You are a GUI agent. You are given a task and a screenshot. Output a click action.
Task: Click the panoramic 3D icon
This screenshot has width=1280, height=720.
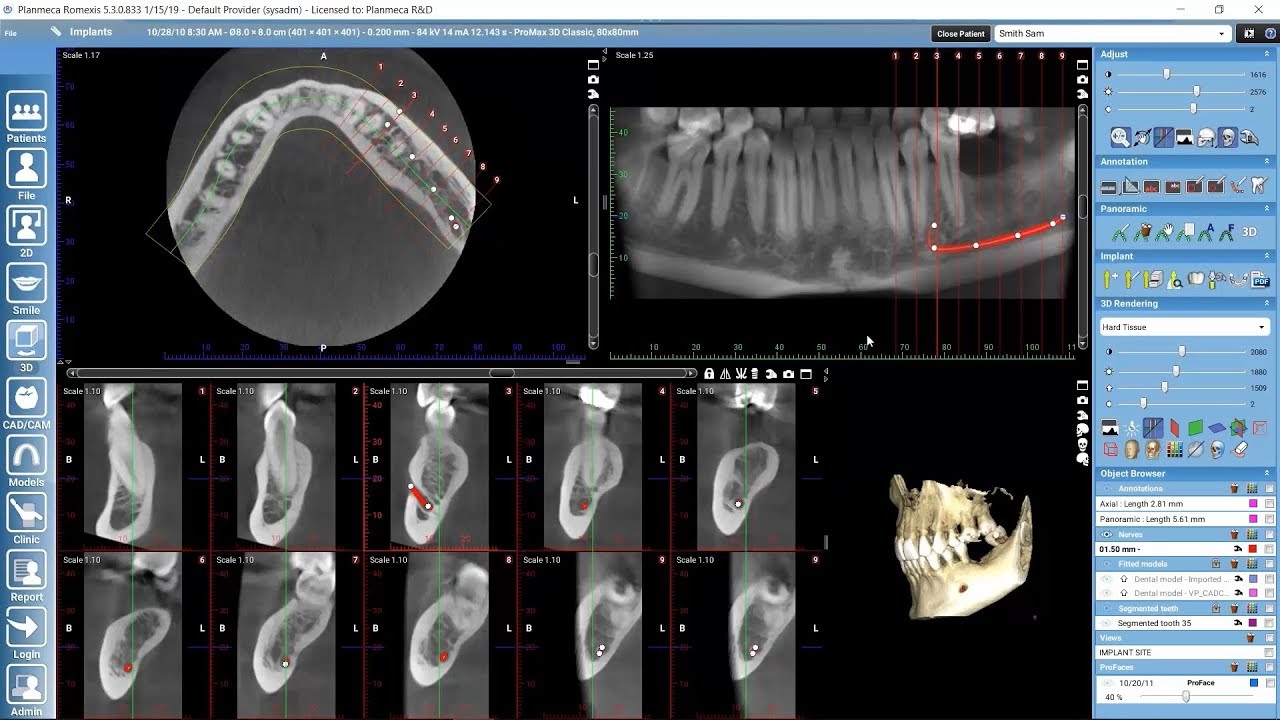point(1249,232)
